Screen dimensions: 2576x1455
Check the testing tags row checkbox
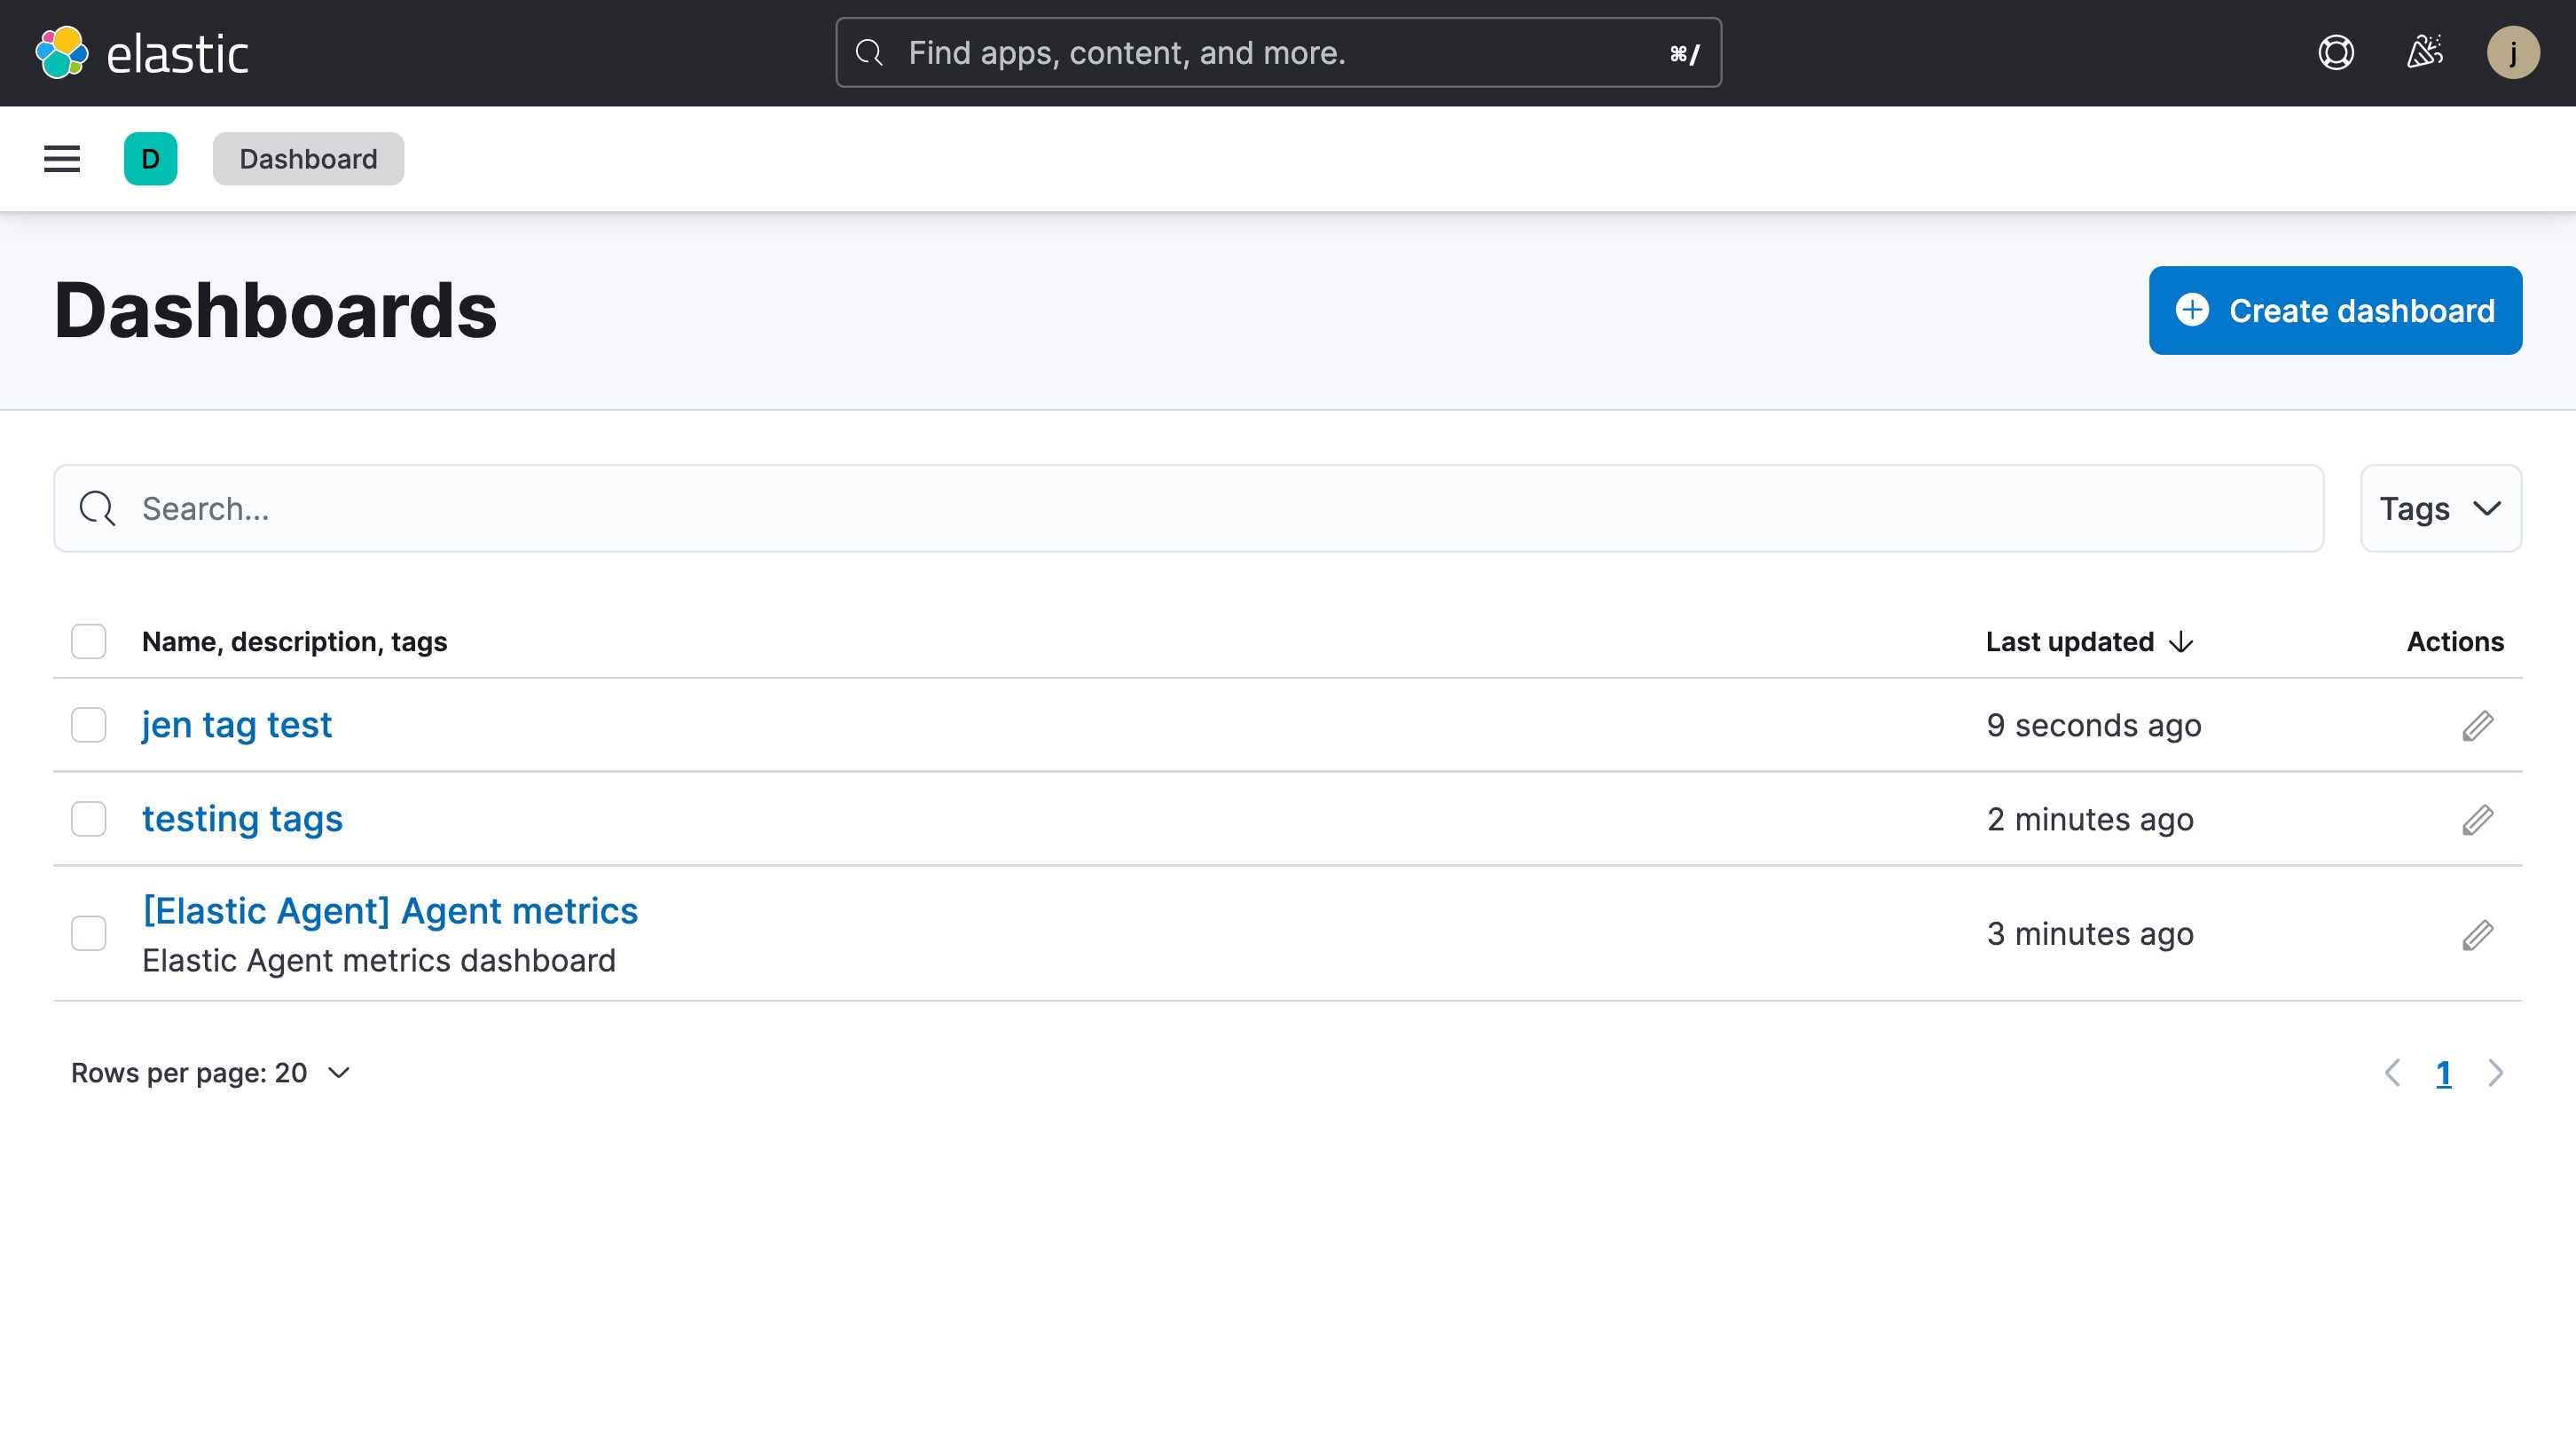coord(89,819)
